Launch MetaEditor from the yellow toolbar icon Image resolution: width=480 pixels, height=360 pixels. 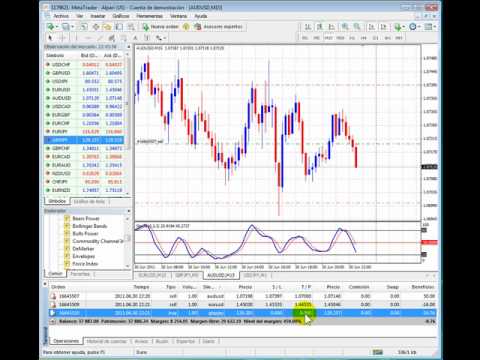click(186, 27)
